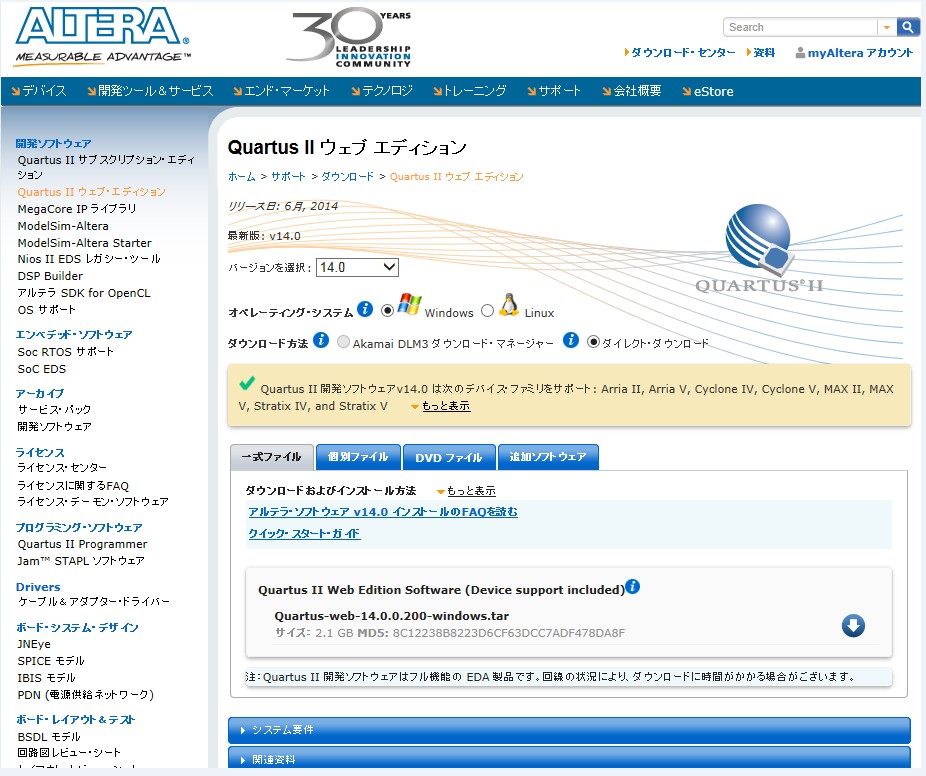The height and width of the screenshot is (776, 926).
Task: Open Quartus II Programmer sidebar link
Action: pos(82,544)
